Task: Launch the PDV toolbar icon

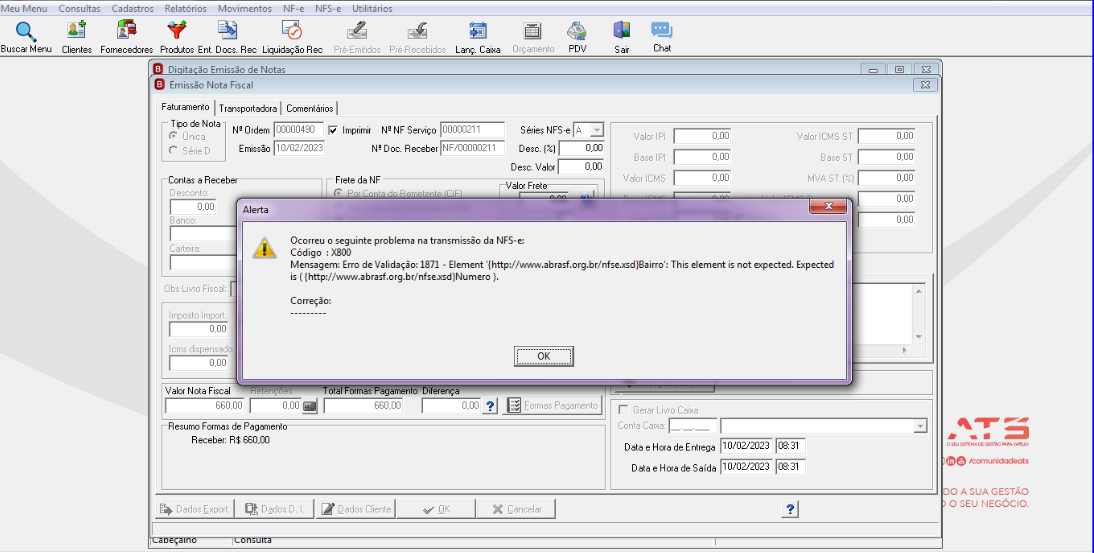Action: [x=577, y=38]
